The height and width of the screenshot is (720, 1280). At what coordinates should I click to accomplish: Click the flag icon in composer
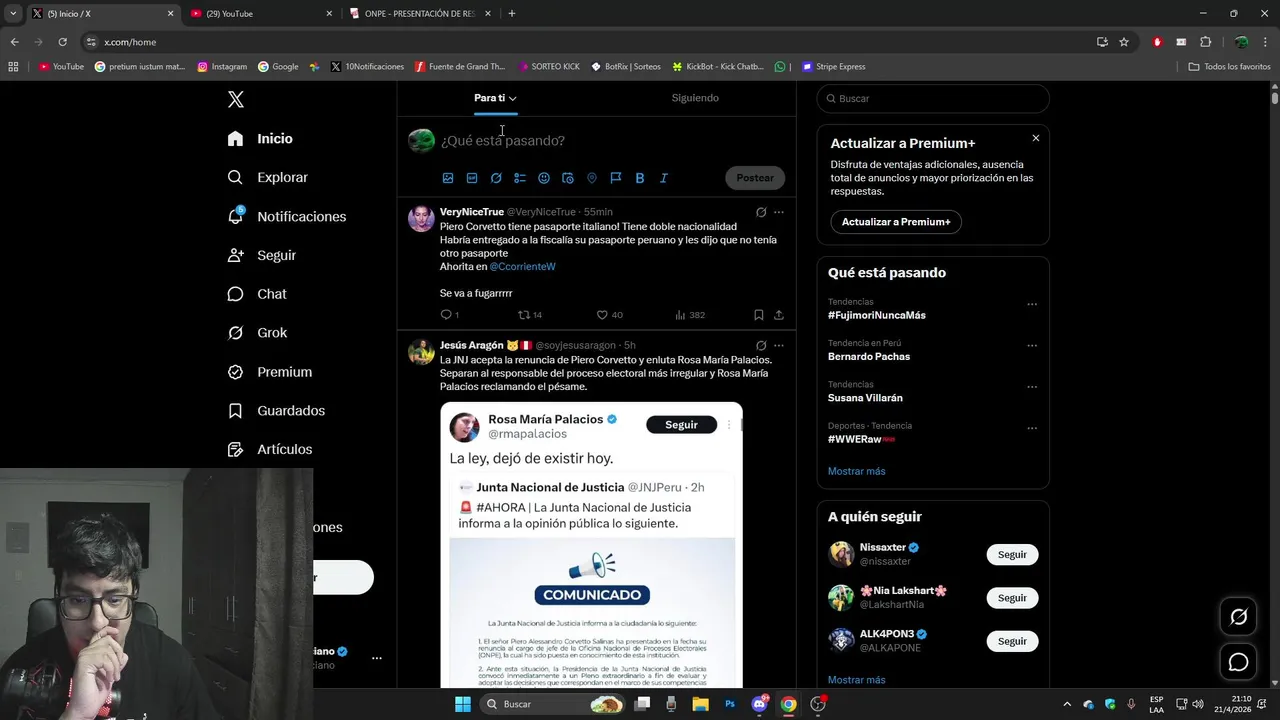(x=616, y=178)
